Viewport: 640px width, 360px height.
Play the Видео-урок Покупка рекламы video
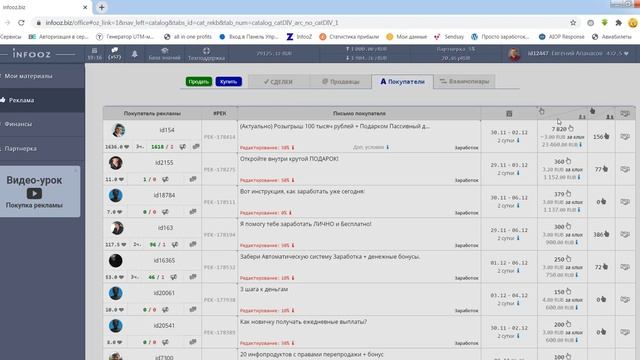click(34, 193)
